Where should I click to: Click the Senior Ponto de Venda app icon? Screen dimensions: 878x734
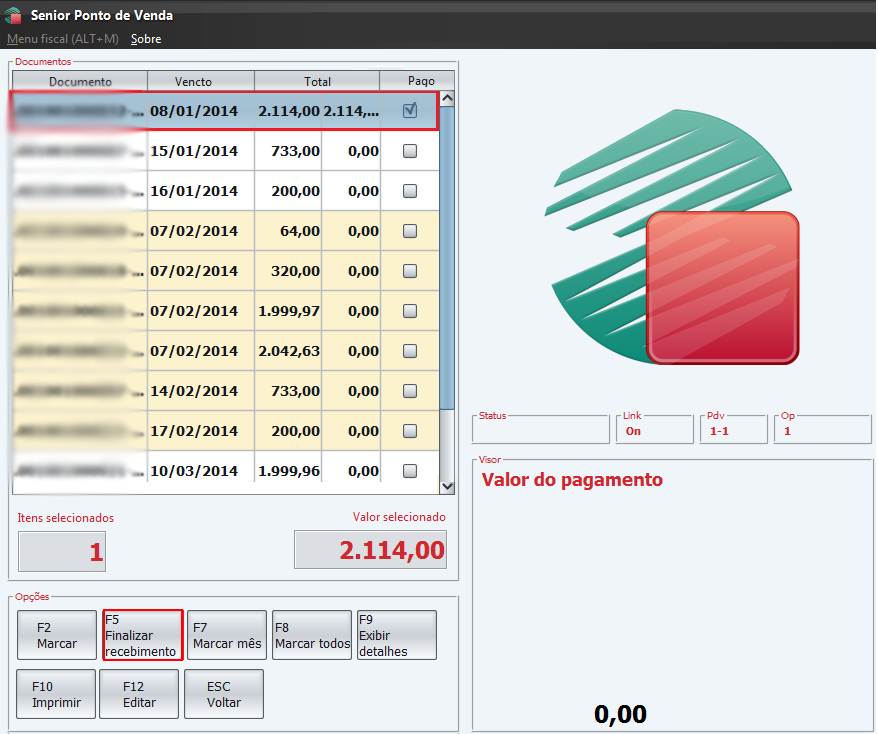pos(12,15)
